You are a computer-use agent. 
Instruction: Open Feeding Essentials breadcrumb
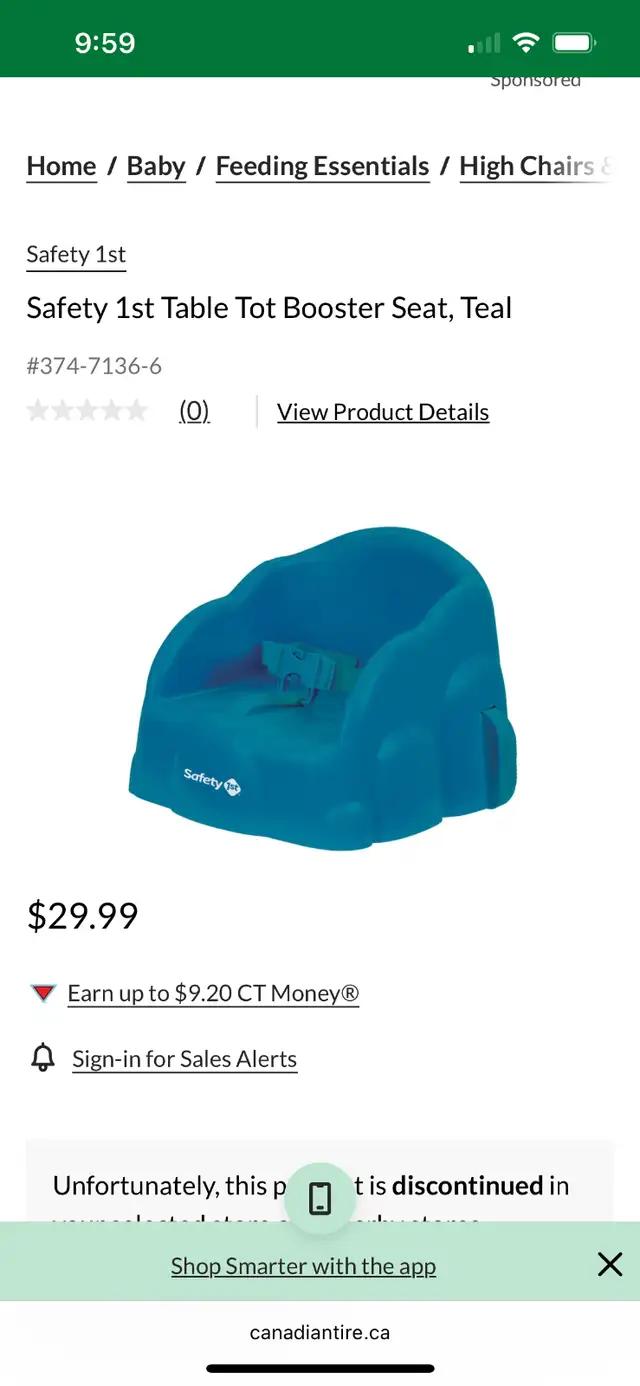coord(323,167)
